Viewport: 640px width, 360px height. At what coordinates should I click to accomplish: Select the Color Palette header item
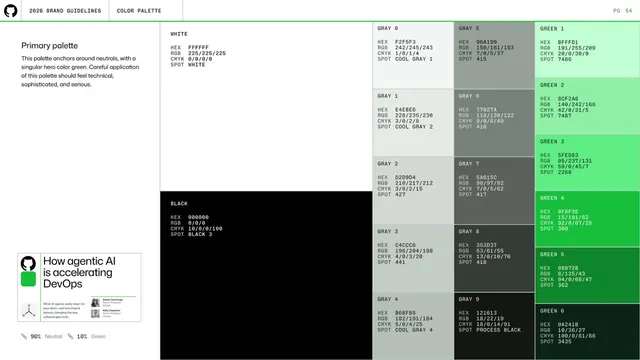[139, 11]
